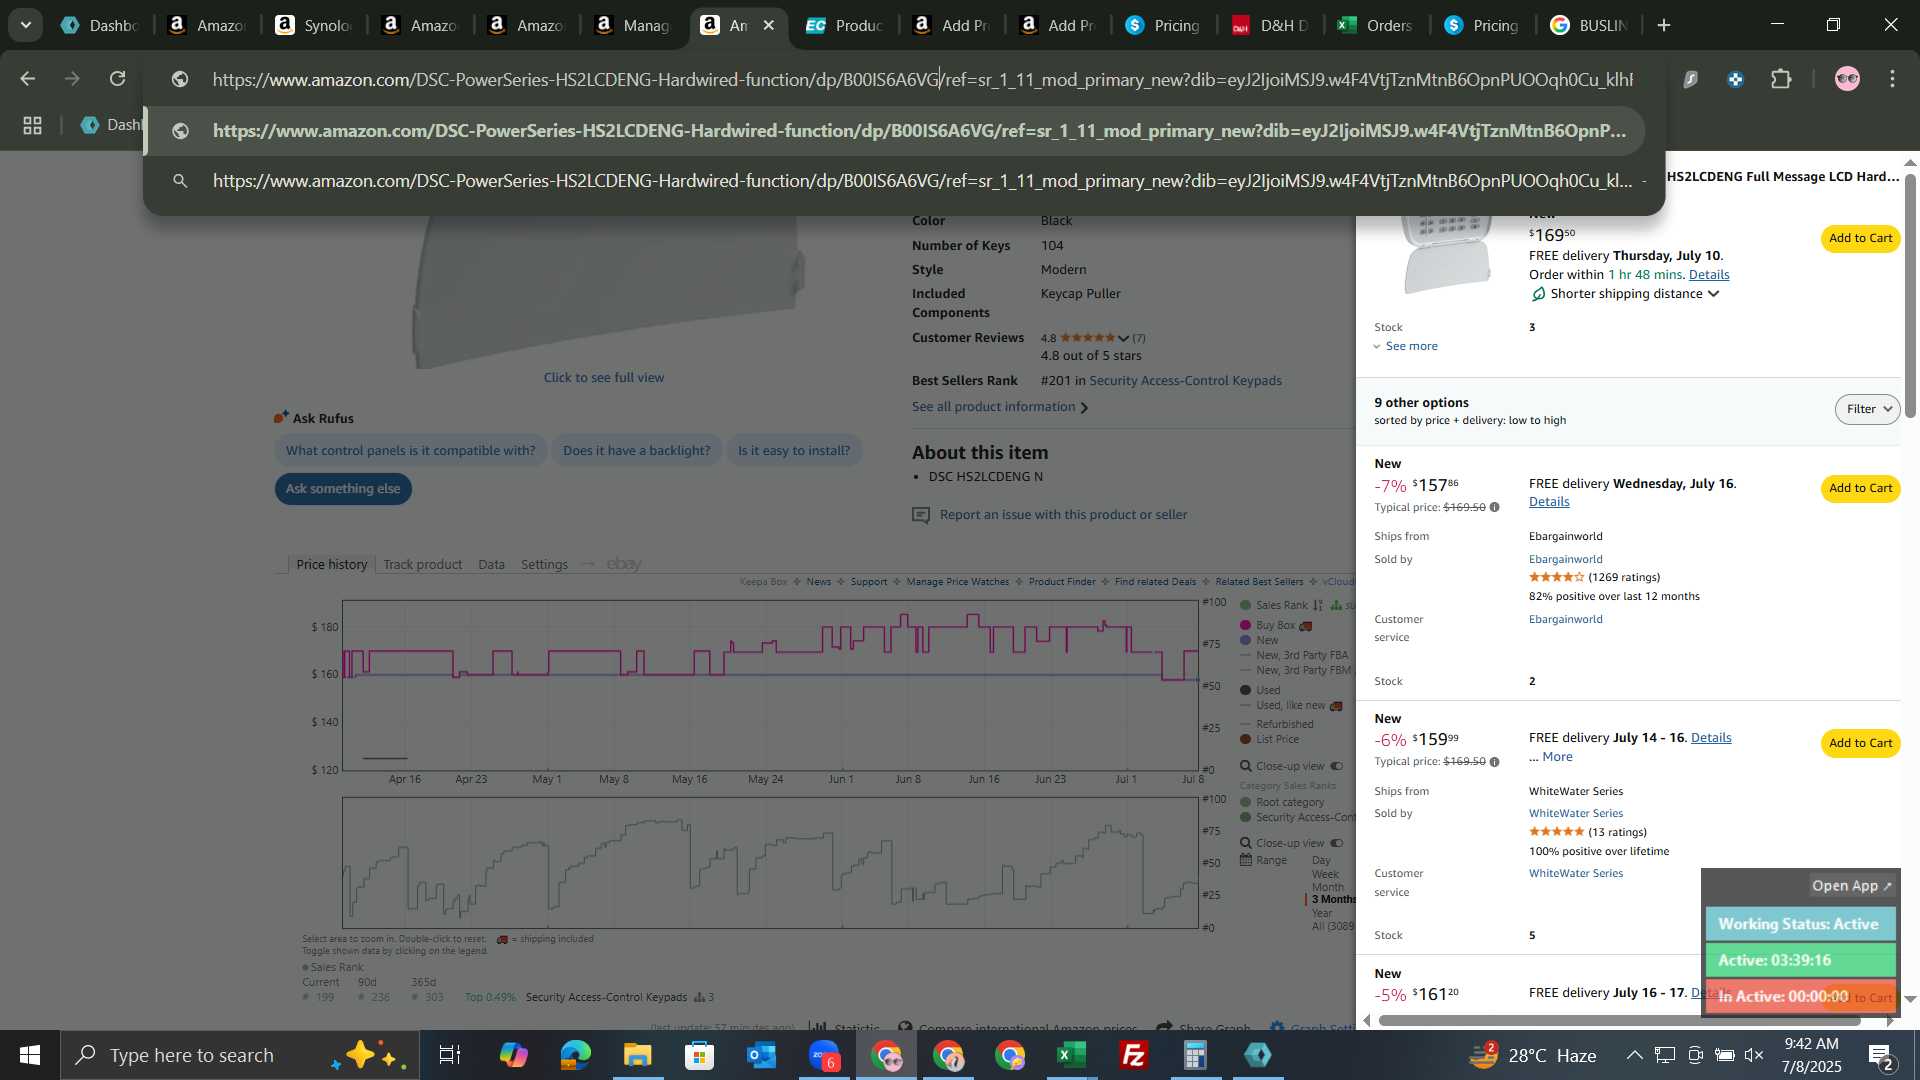Viewport: 1920px width, 1080px height.
Task: Open Excel from the taskbar
Action: [x=1071, y=1055]
